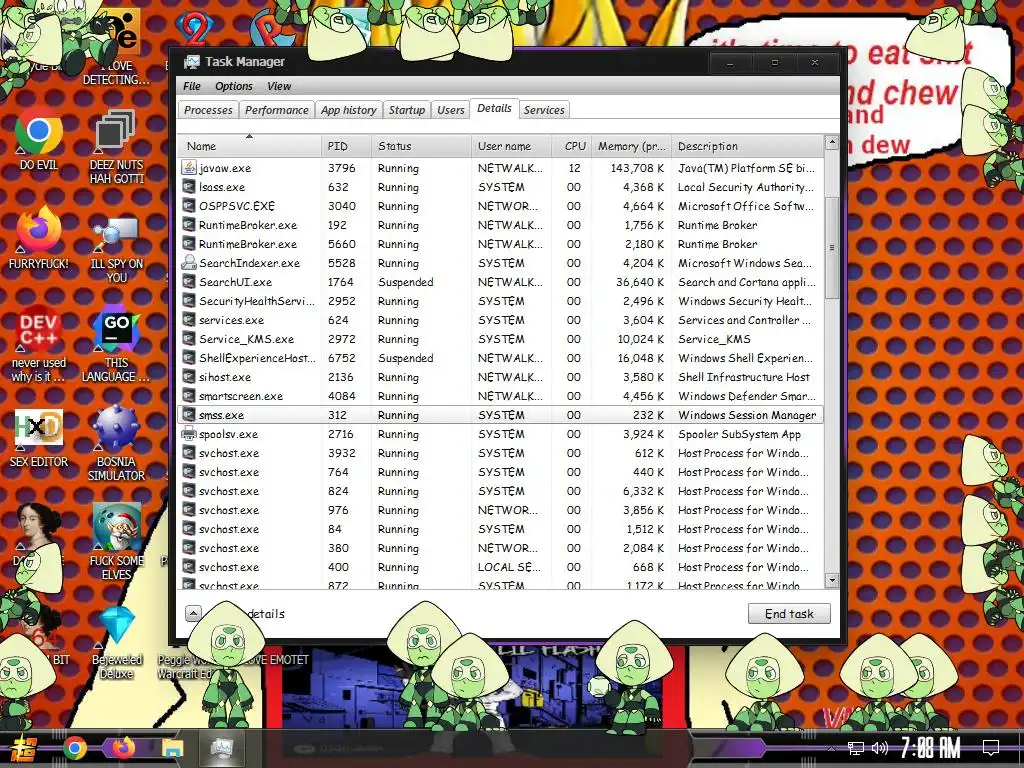
Task: Select svchost.exe with PID 976
Action: [x=500, y=509]
